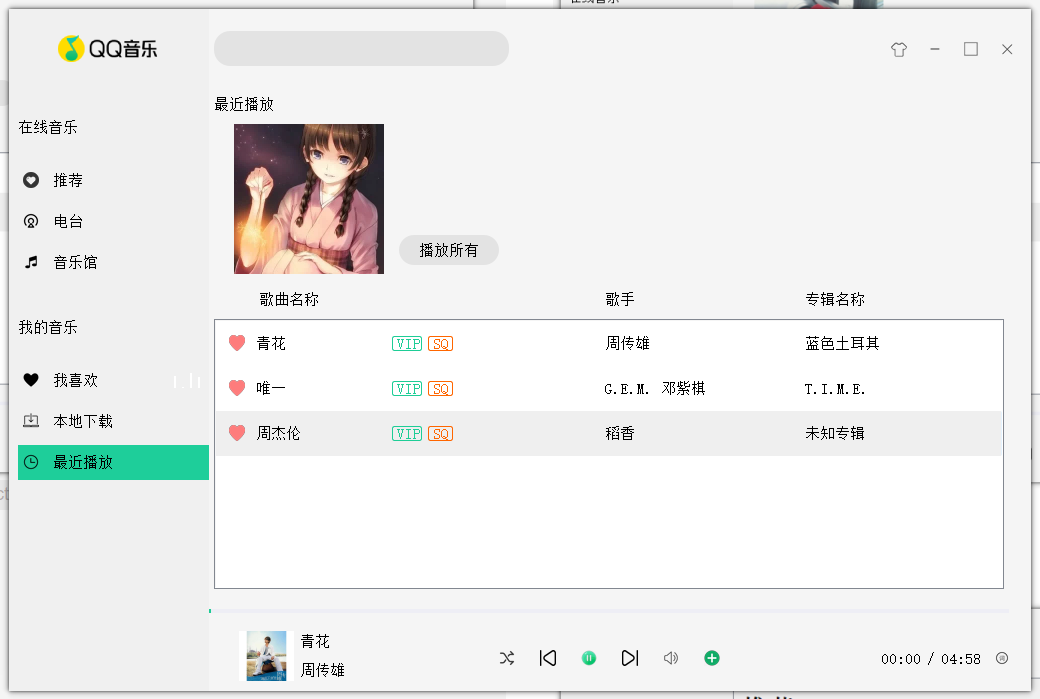Open 本地下载 local downloads
The image size is (1040, 699).
pyautogui.click(x=113, y=421)
